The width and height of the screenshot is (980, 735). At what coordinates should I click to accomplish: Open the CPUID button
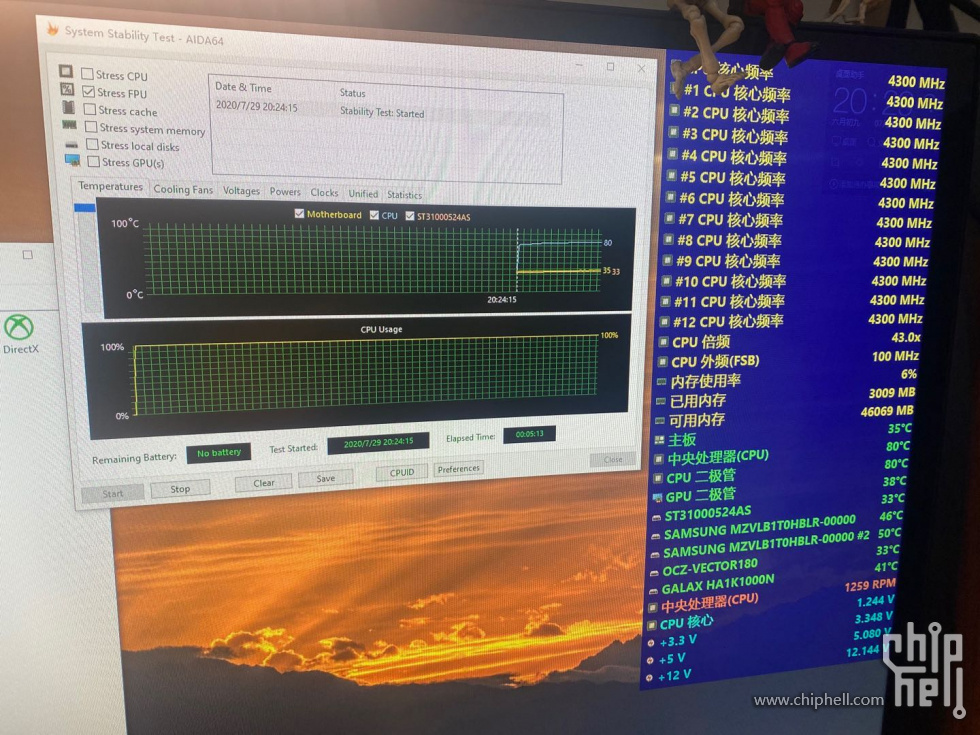[402, 472]
